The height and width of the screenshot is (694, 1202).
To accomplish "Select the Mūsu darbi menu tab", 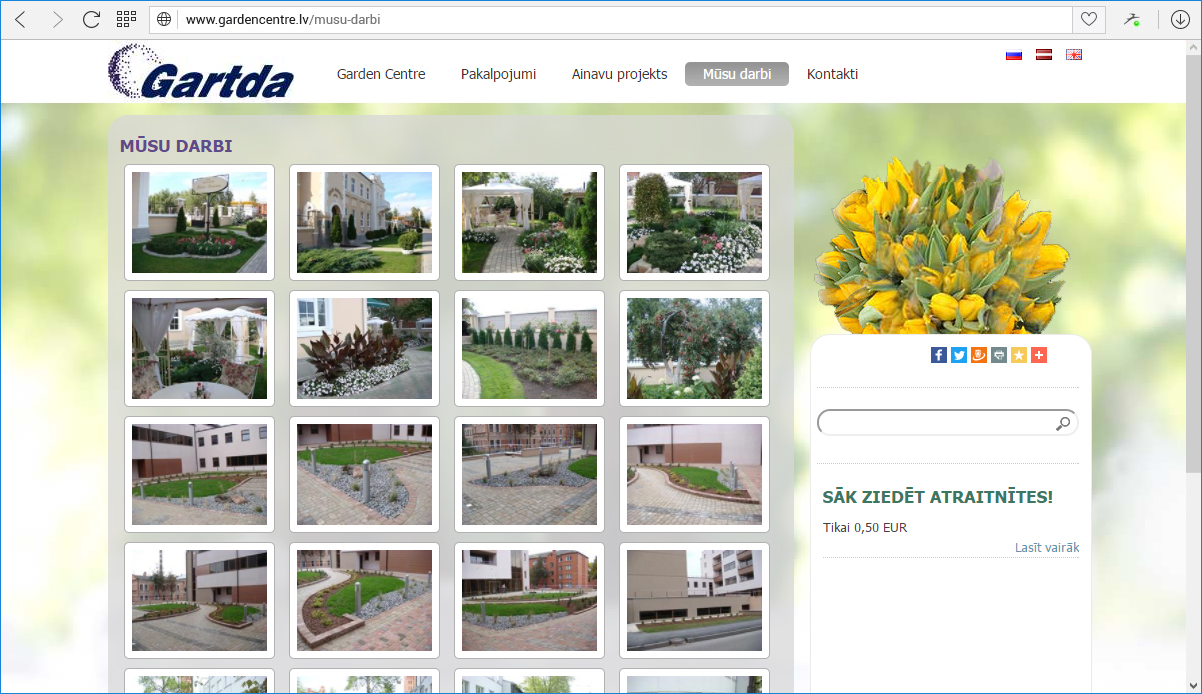I will coord(737,74).
